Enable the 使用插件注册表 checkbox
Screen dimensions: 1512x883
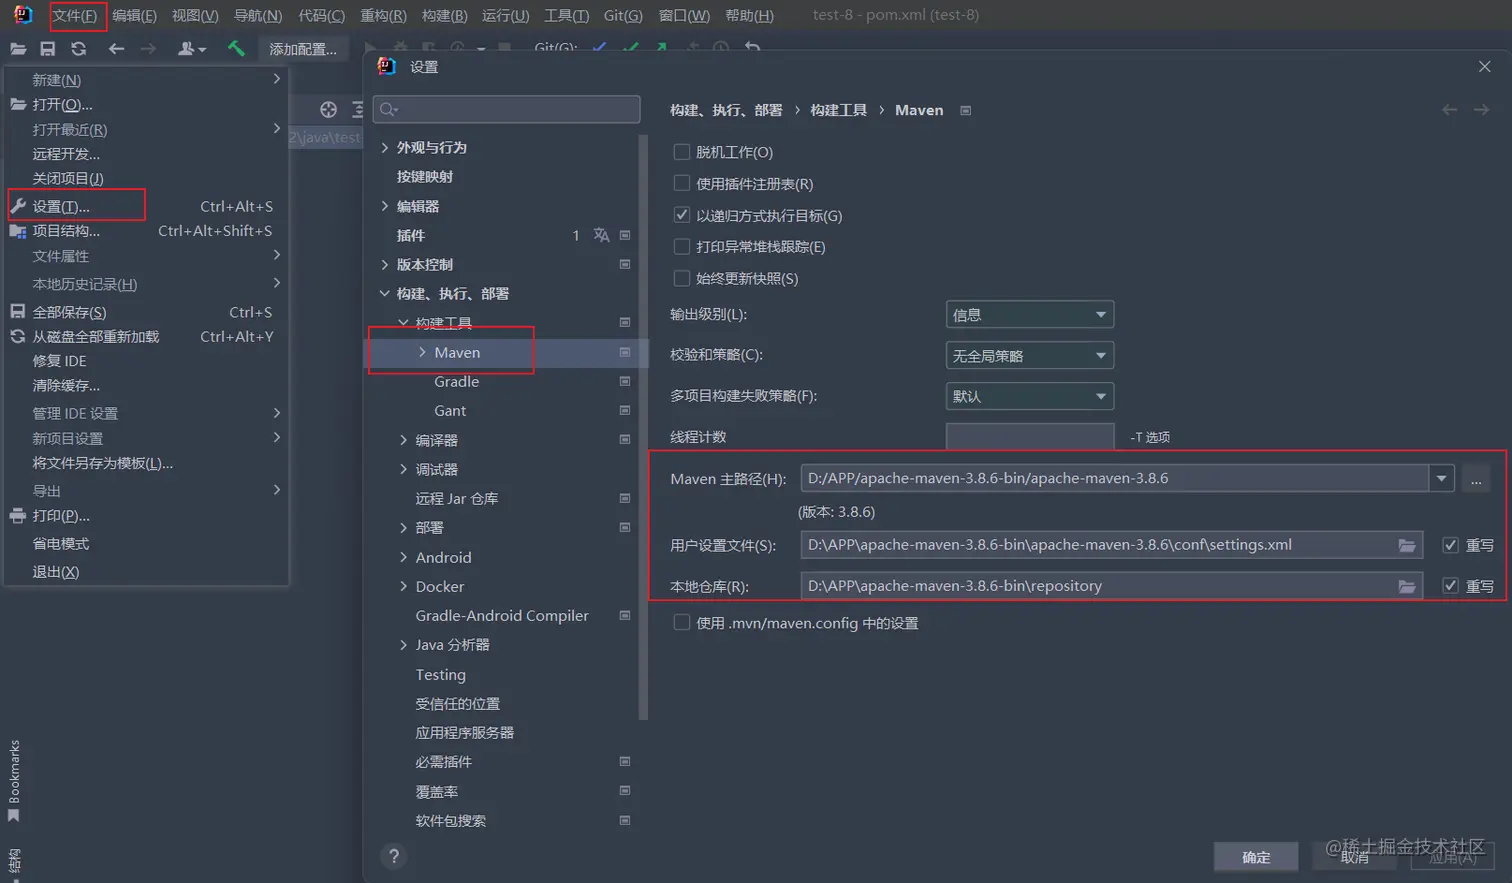[x=682, y=184]
